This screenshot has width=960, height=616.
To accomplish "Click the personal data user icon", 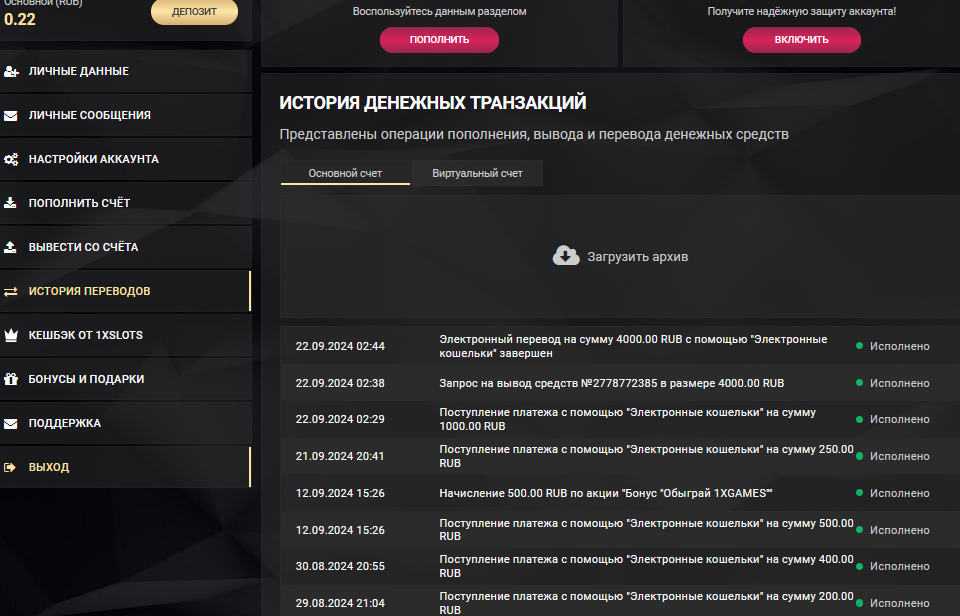I will click(x=11, y=72).
